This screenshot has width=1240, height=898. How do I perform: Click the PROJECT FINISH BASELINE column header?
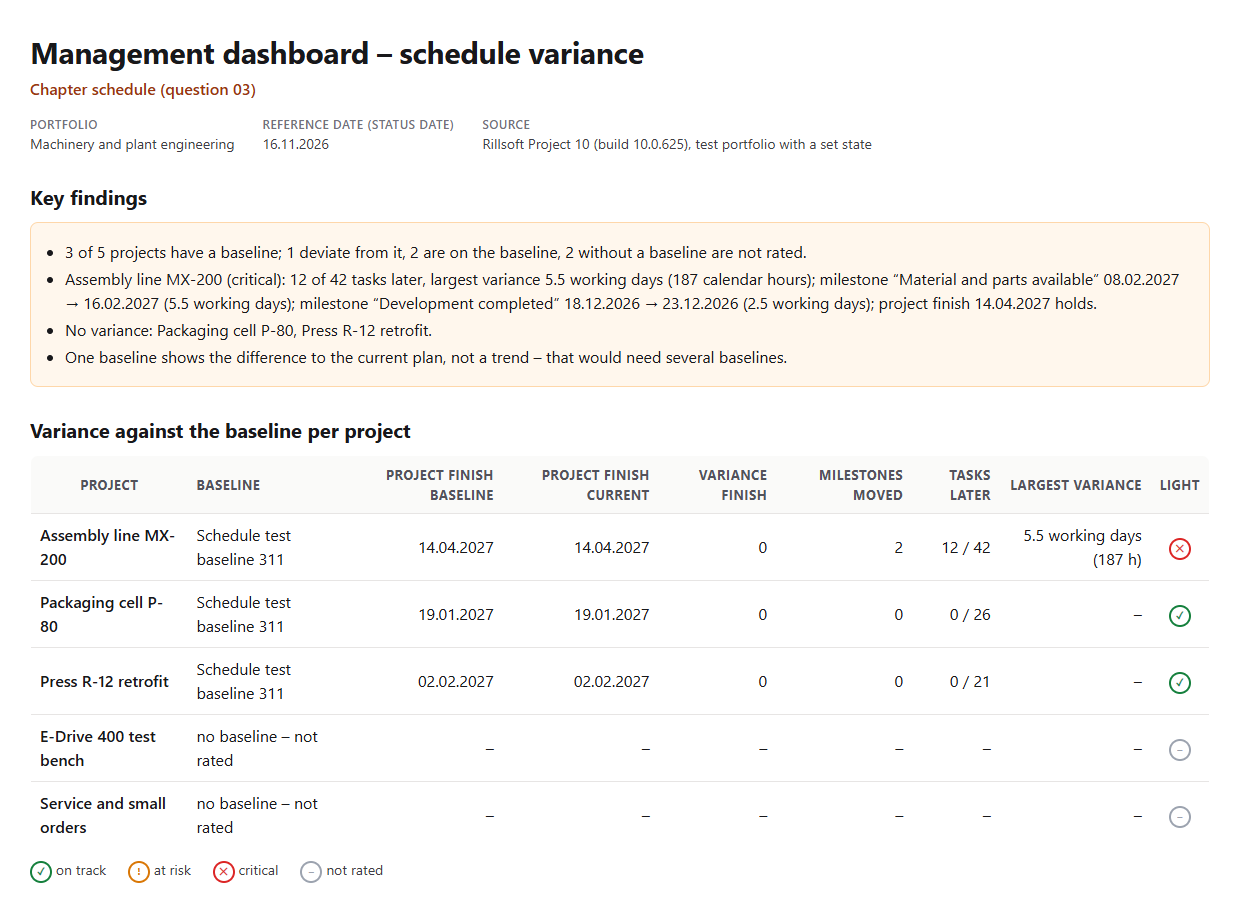pos(440,485)
